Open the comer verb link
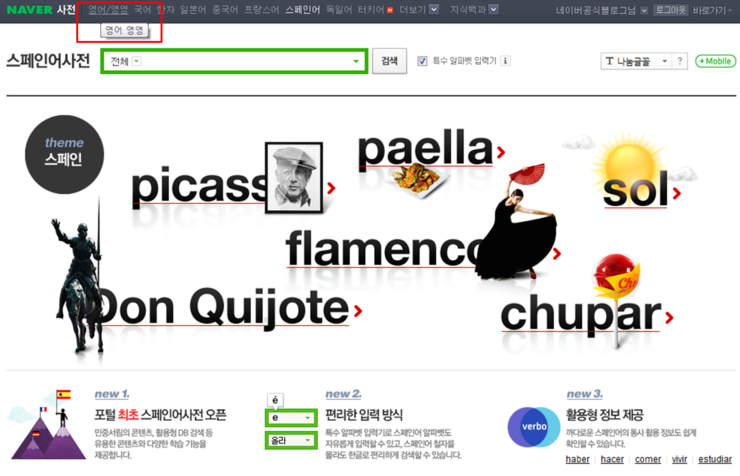 click(x=648, y=459)
